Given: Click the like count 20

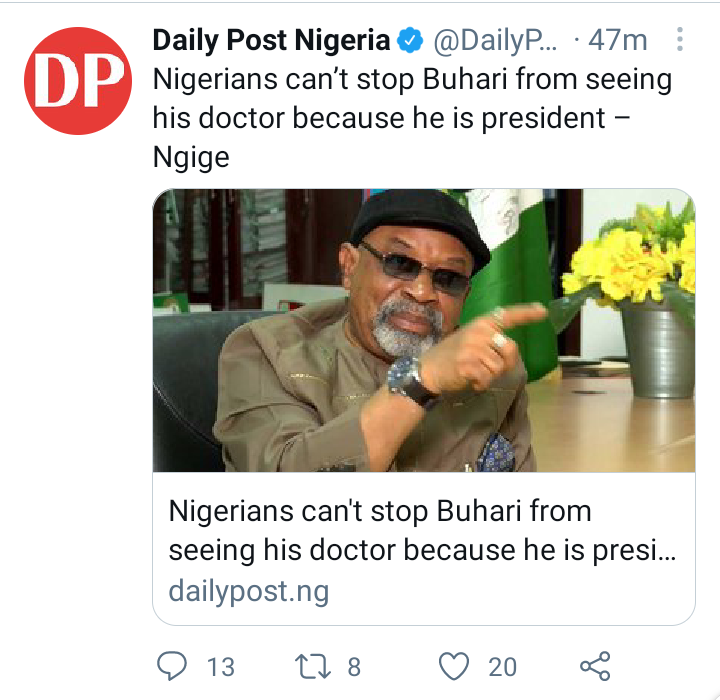Looking at the screenshot, I should (x=502, y=667).
